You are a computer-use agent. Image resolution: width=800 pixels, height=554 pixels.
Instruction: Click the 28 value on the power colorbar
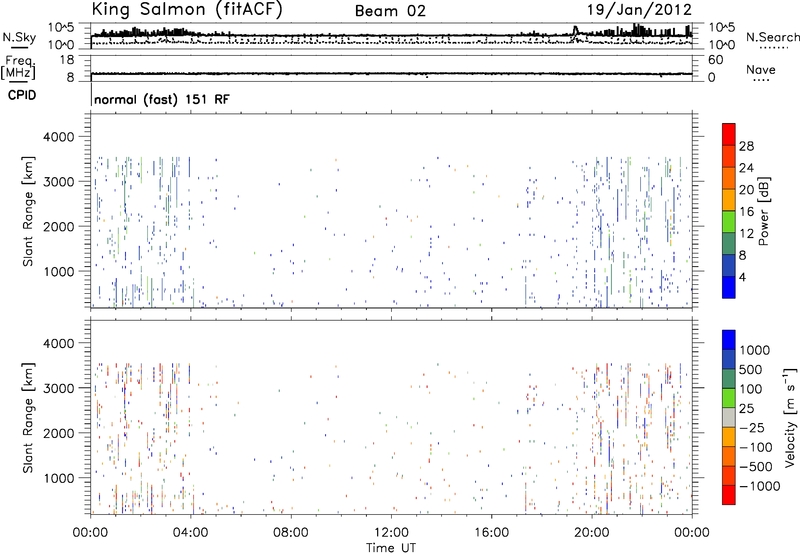click(x=746, y=146)
